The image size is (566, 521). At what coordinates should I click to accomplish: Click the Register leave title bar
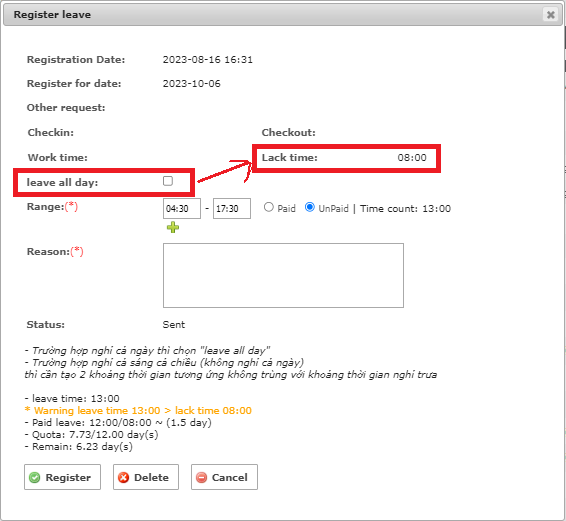[283, 15]
